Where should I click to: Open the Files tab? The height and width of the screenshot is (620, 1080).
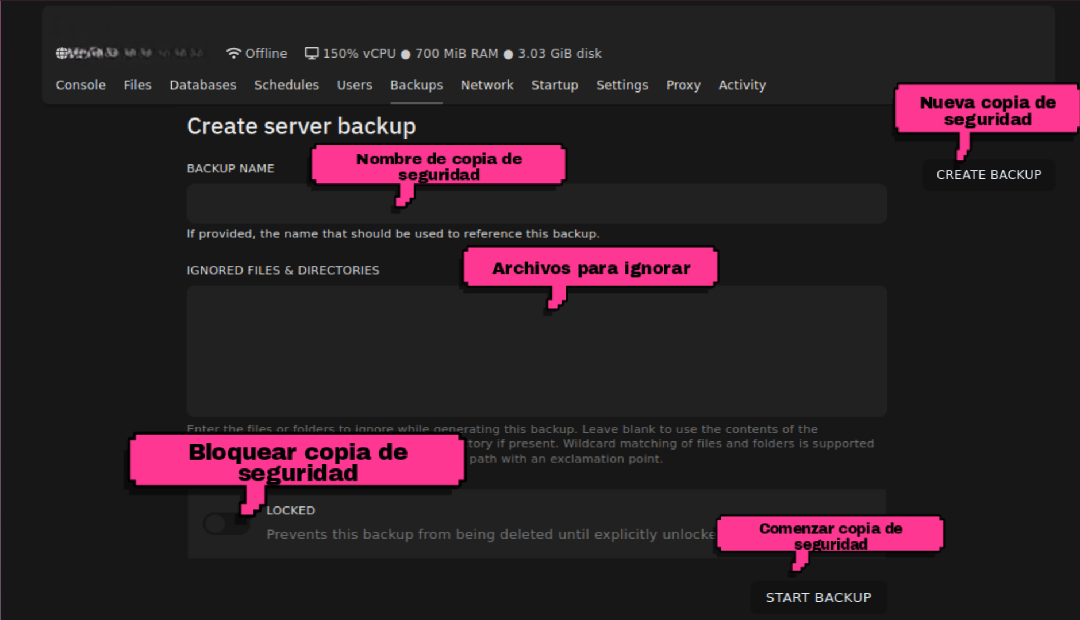(137, 85)
